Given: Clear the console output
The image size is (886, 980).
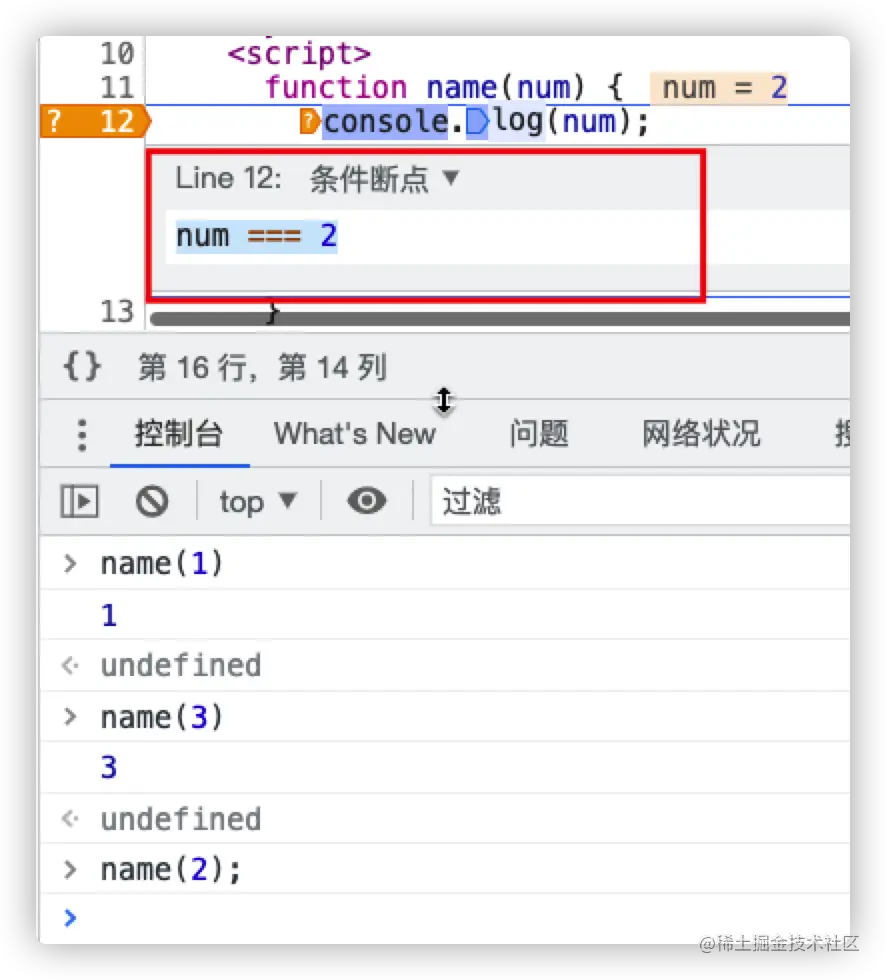Looking at the screenshot, I should pyautogui.click(x=152, y=501).
